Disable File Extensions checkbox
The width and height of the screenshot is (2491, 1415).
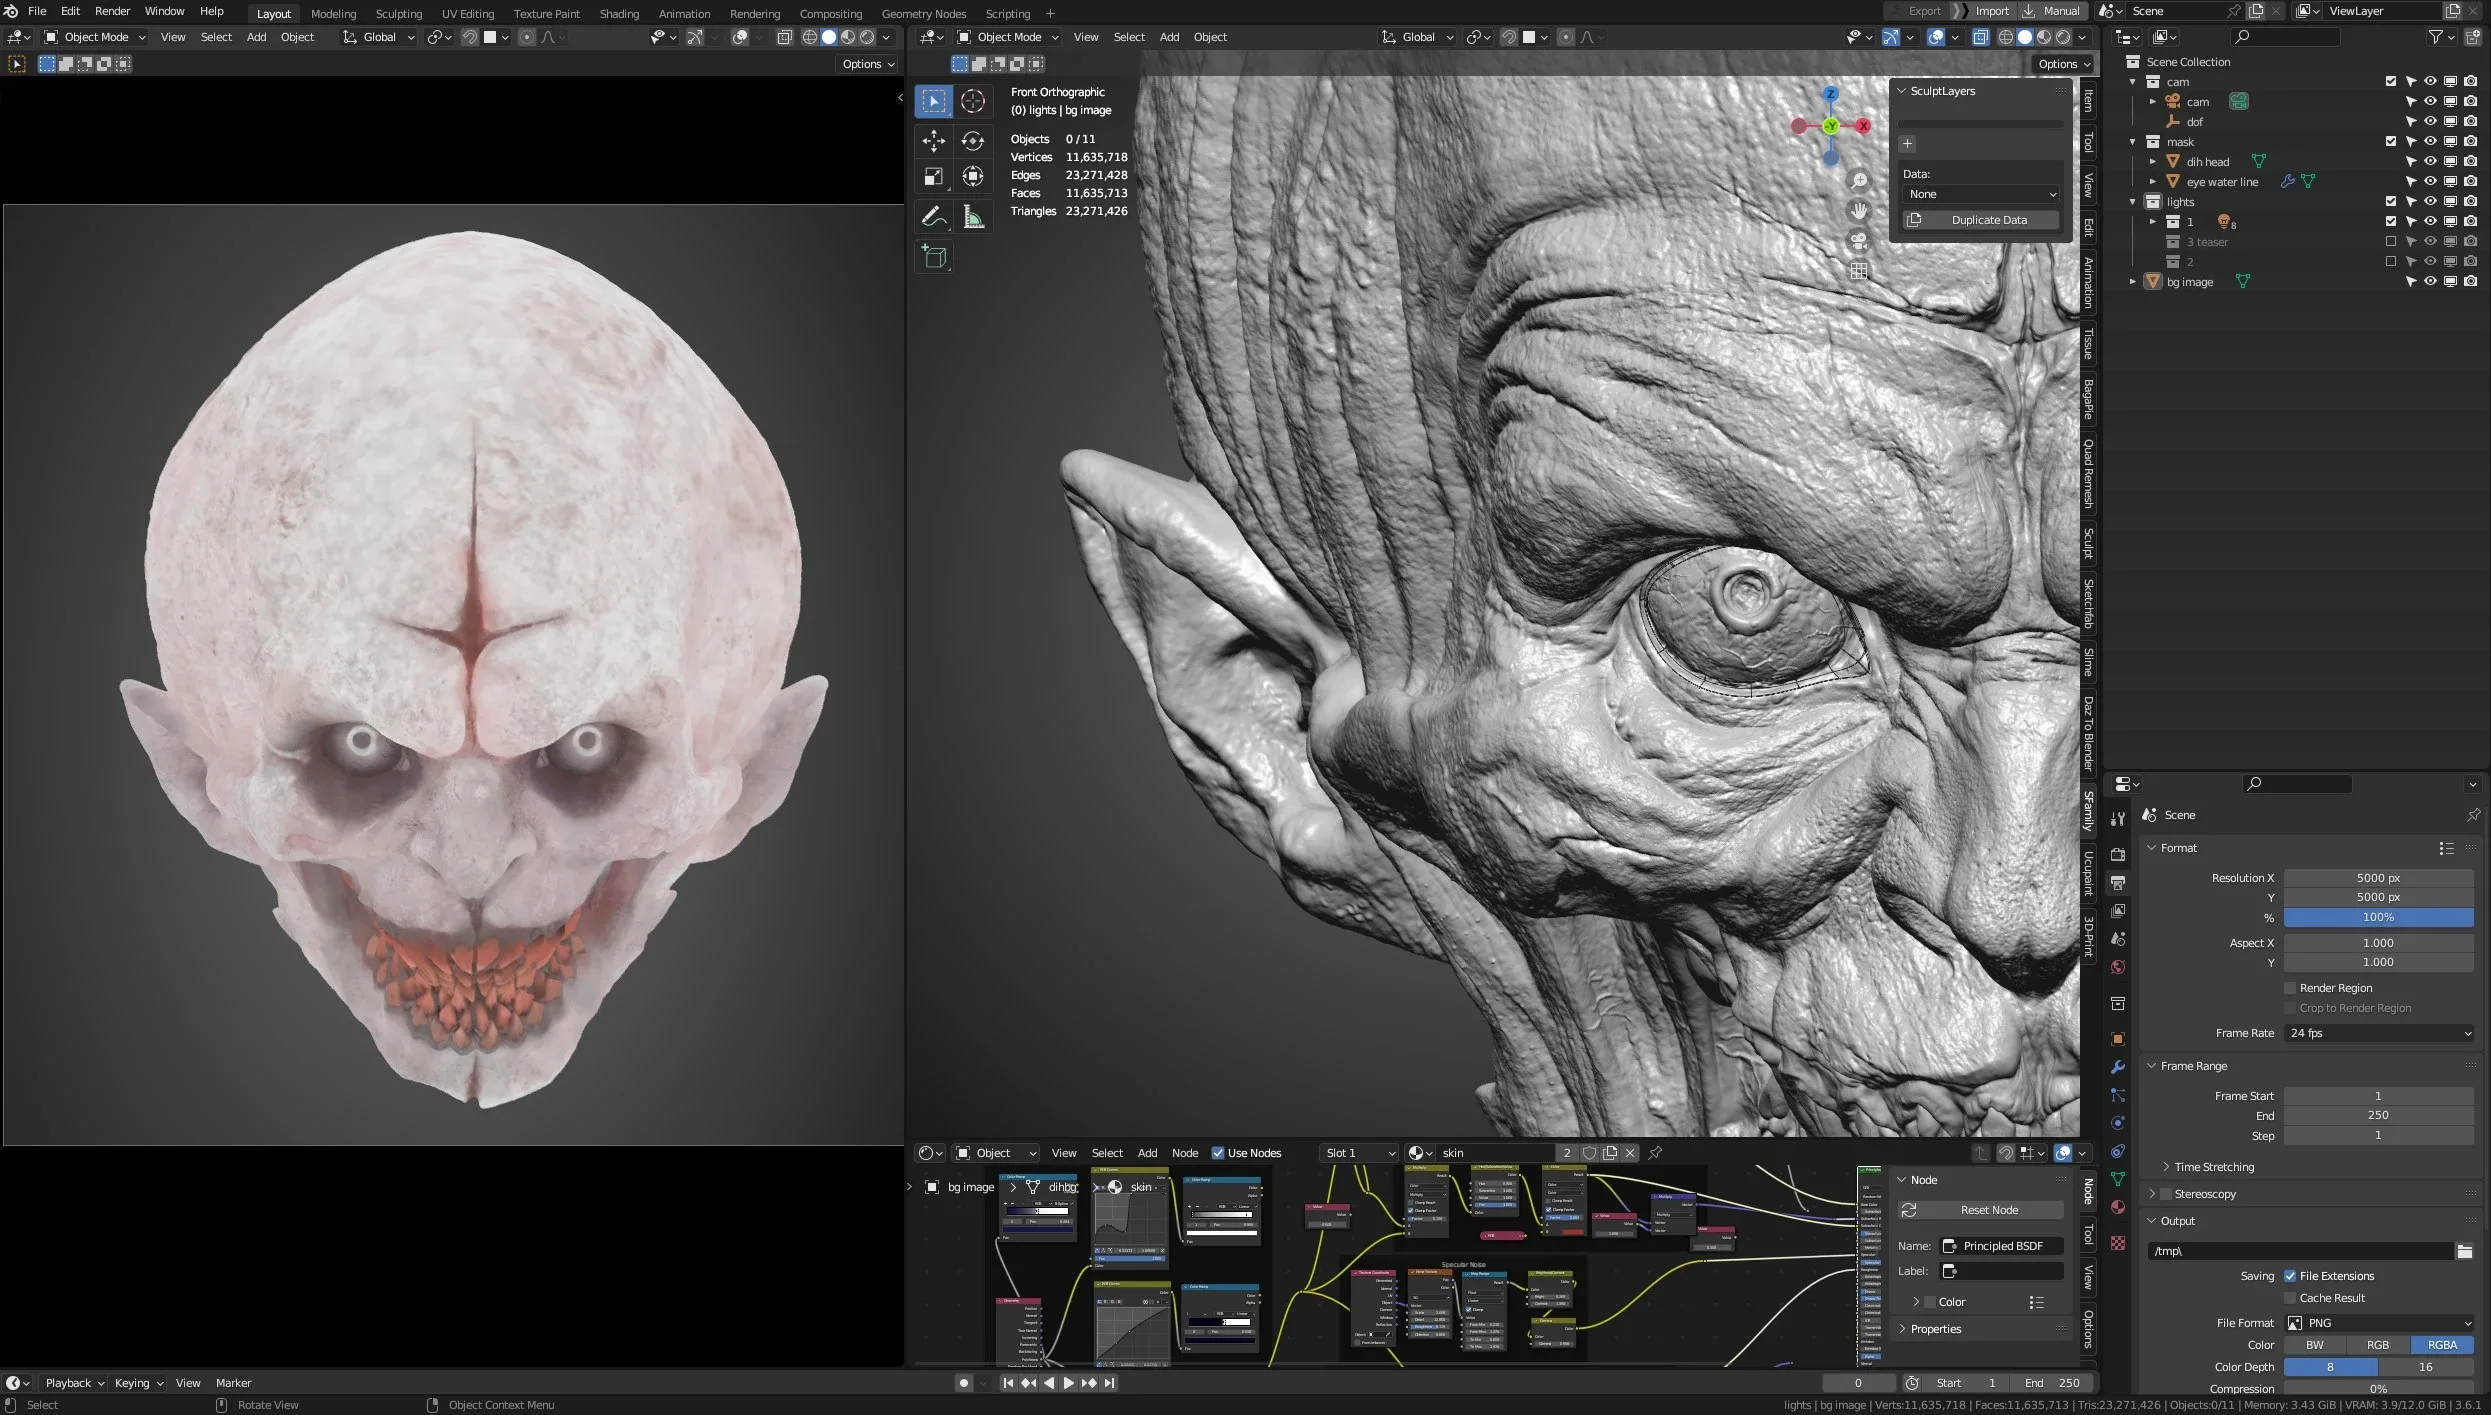[2290, 1276]
